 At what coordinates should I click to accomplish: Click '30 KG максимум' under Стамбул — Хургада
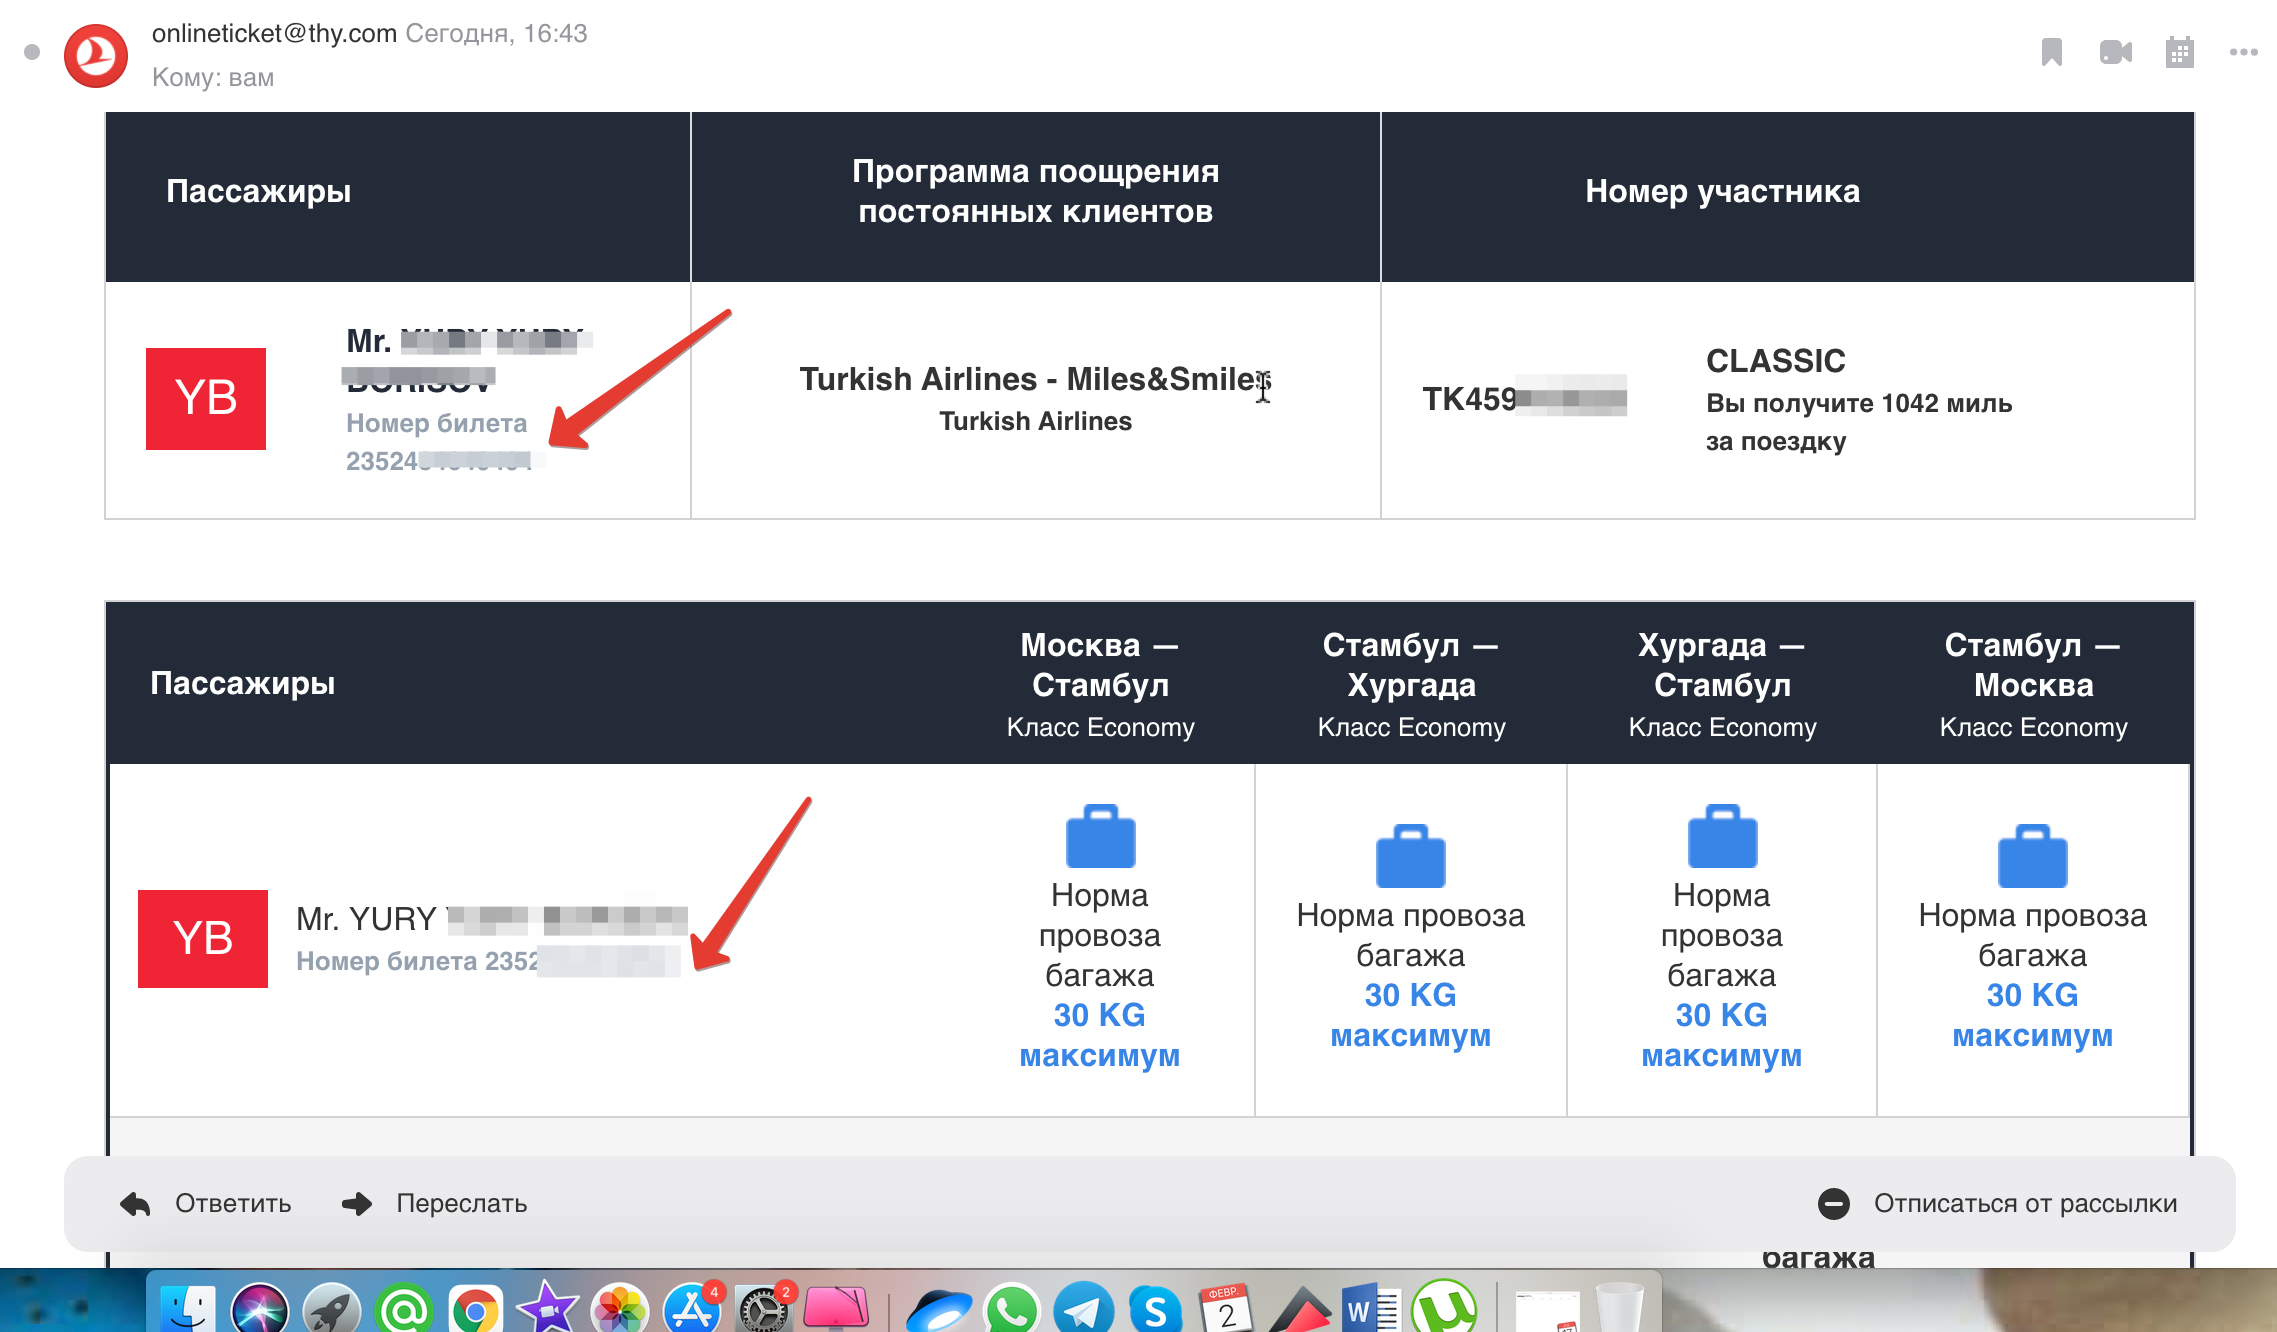pos(1410,1015)
